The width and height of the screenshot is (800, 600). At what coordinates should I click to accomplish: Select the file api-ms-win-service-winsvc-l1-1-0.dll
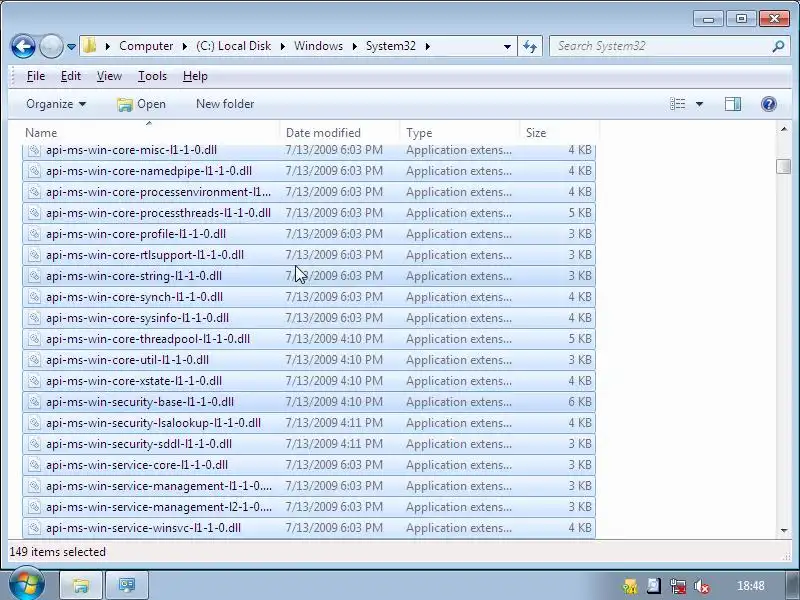309,528
